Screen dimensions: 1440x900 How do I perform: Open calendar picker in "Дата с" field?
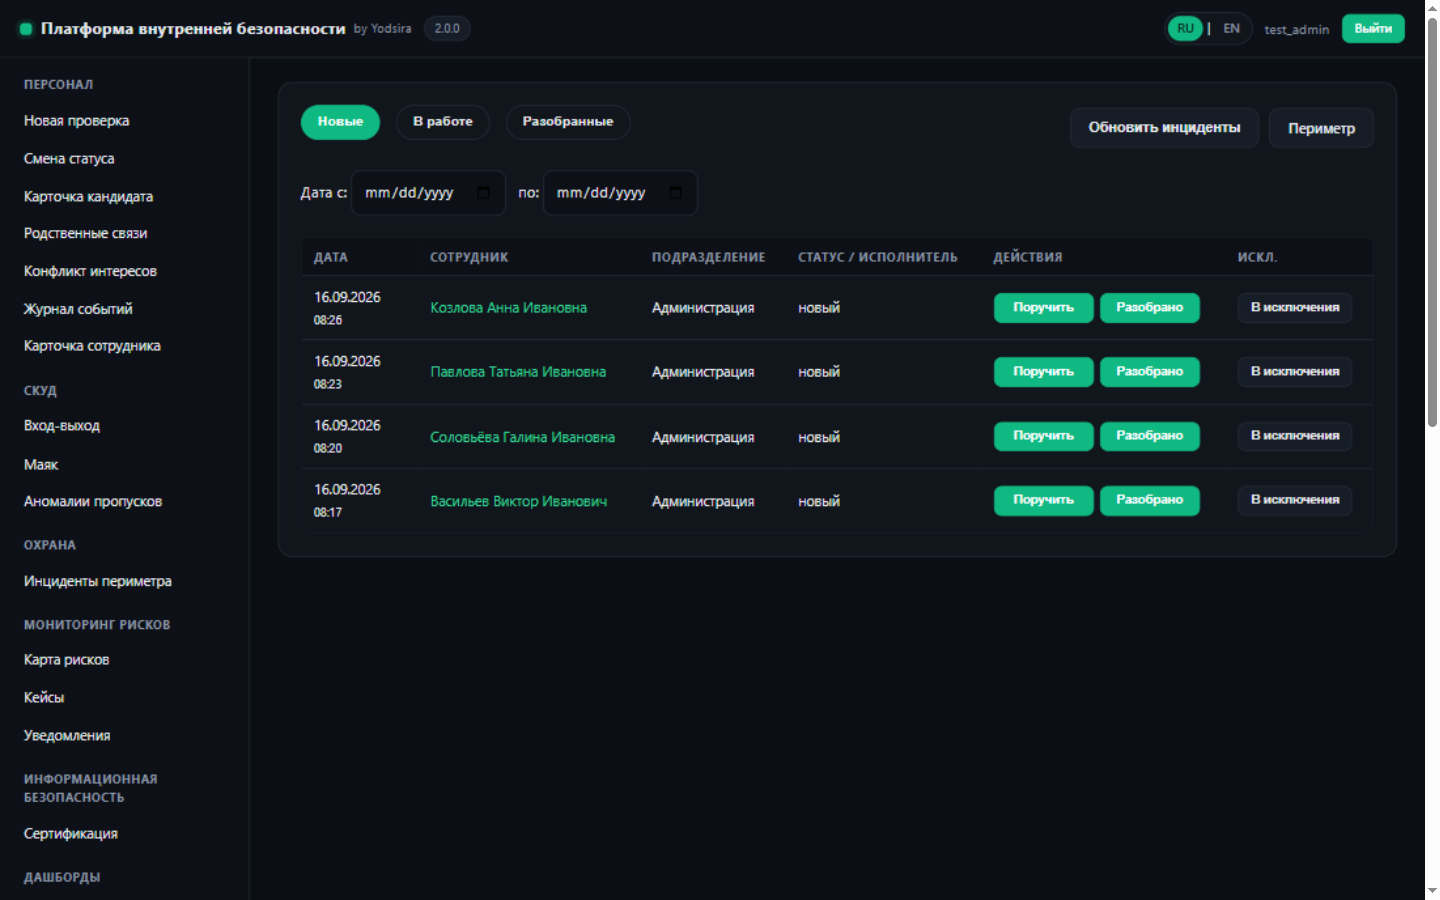(484, 193)
